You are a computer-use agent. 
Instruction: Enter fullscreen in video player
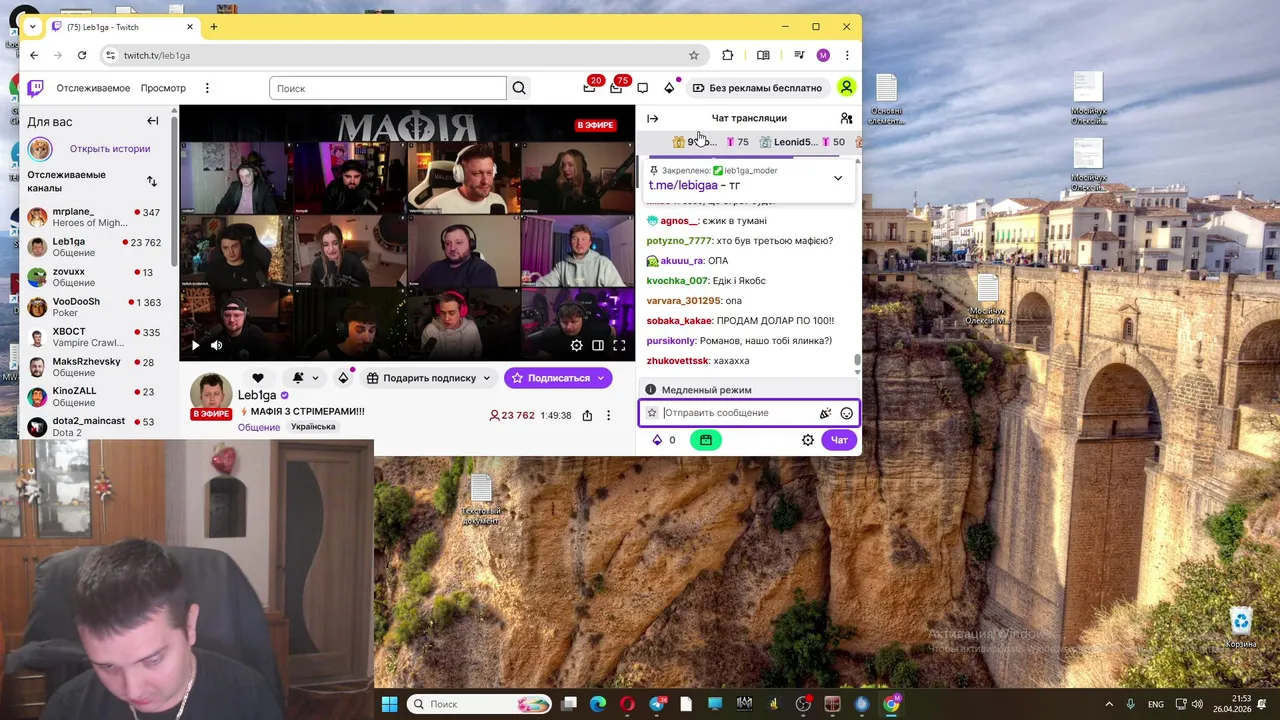(x=619, y=346)
